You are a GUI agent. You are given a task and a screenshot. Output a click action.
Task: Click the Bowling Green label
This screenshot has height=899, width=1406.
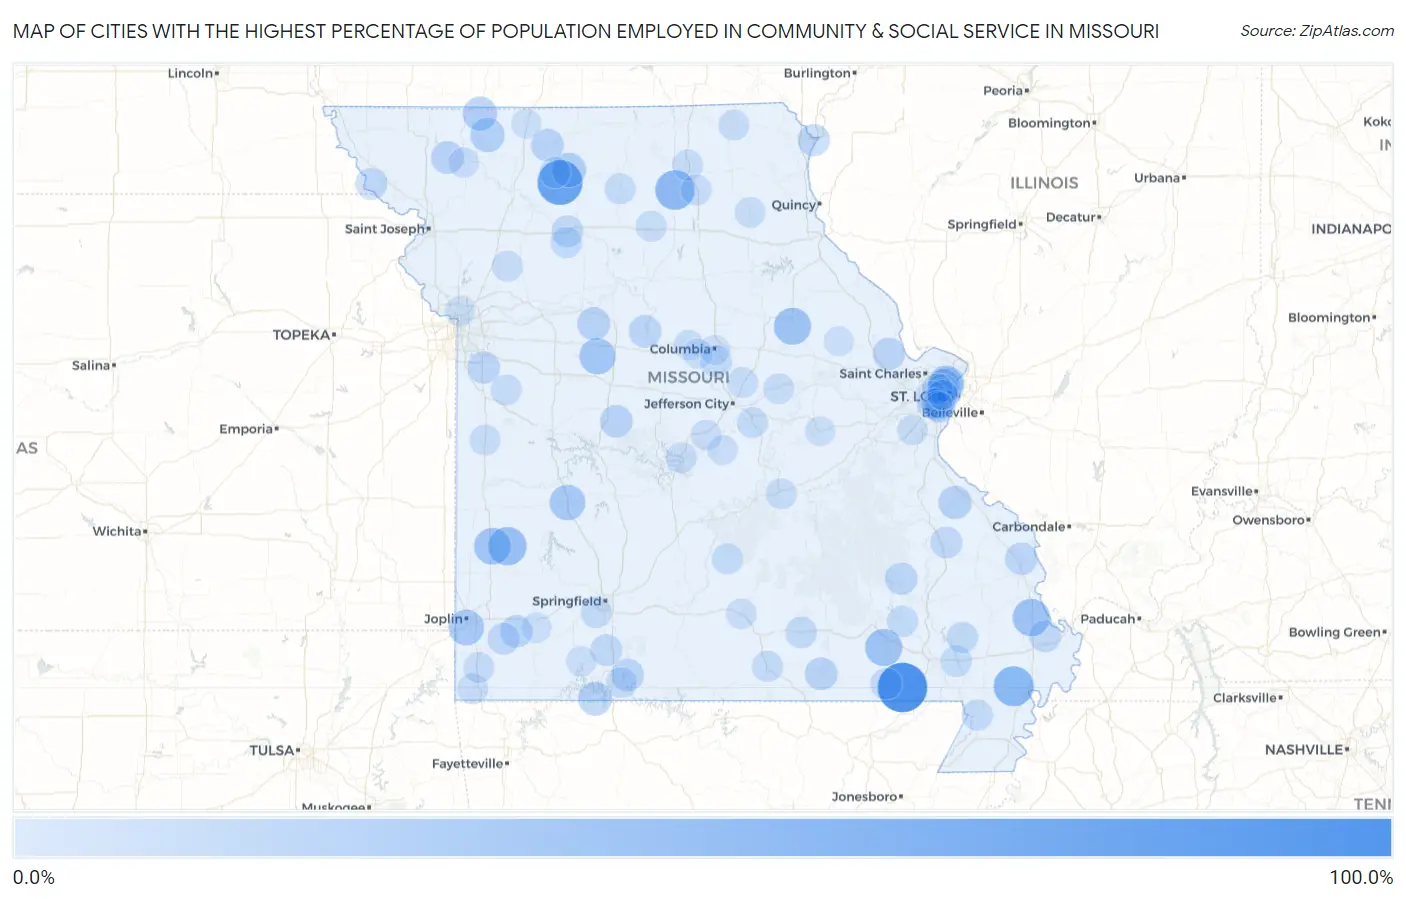pyautogui.click(x=1335, y=632)
